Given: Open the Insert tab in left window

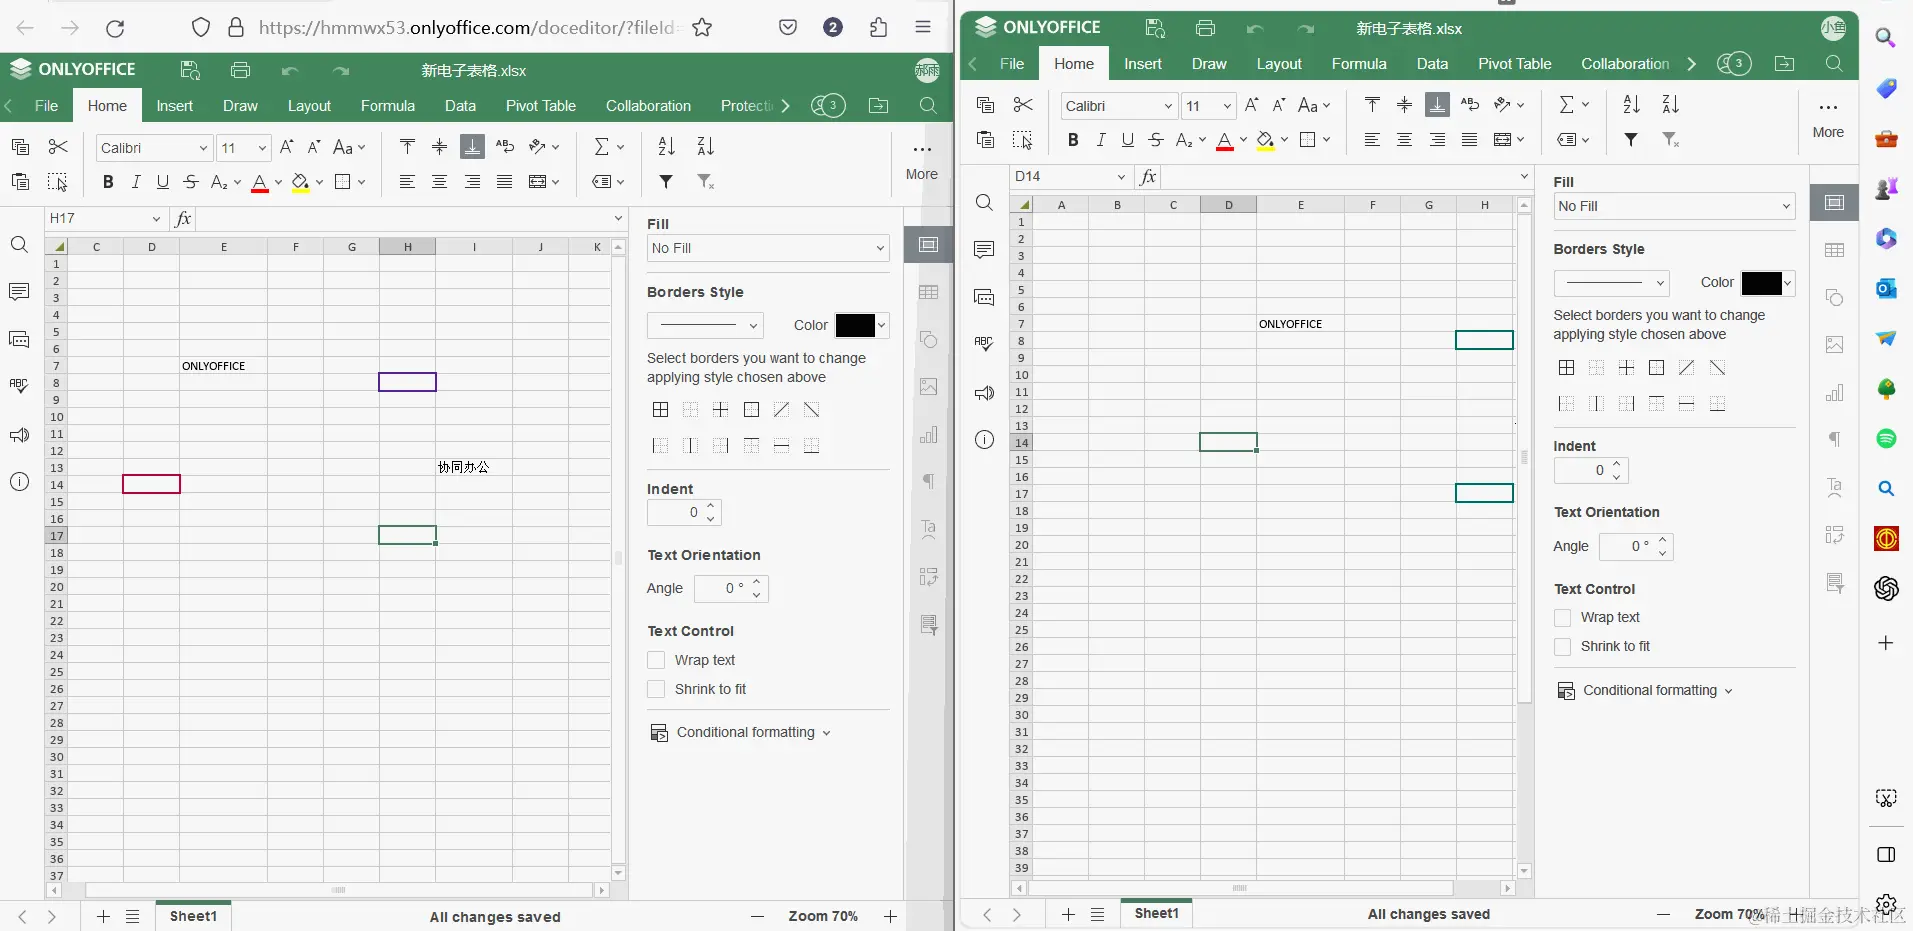Looking at the screenshot, I should coord(175,106).
